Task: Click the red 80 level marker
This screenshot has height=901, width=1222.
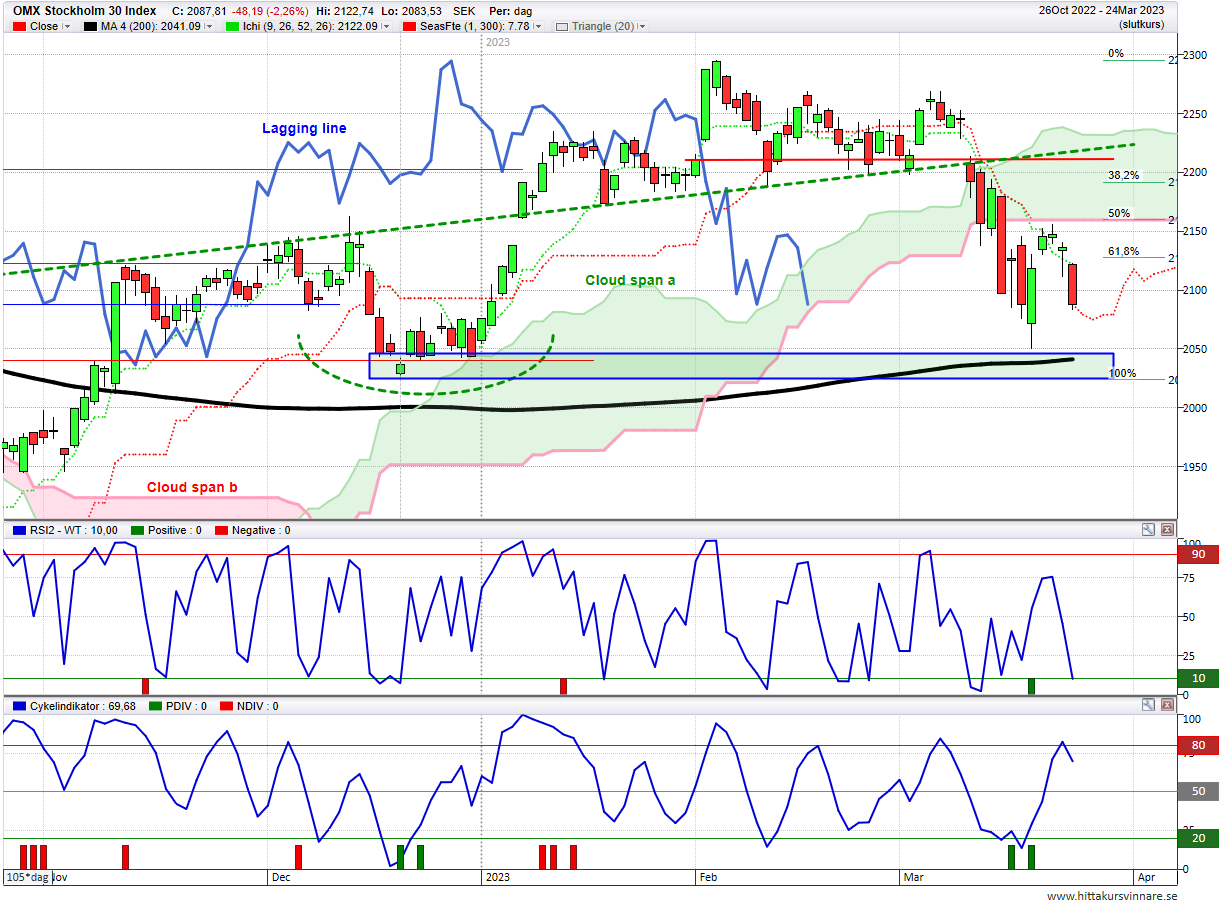Action: pyautogui.click(x=1198, y=745)
